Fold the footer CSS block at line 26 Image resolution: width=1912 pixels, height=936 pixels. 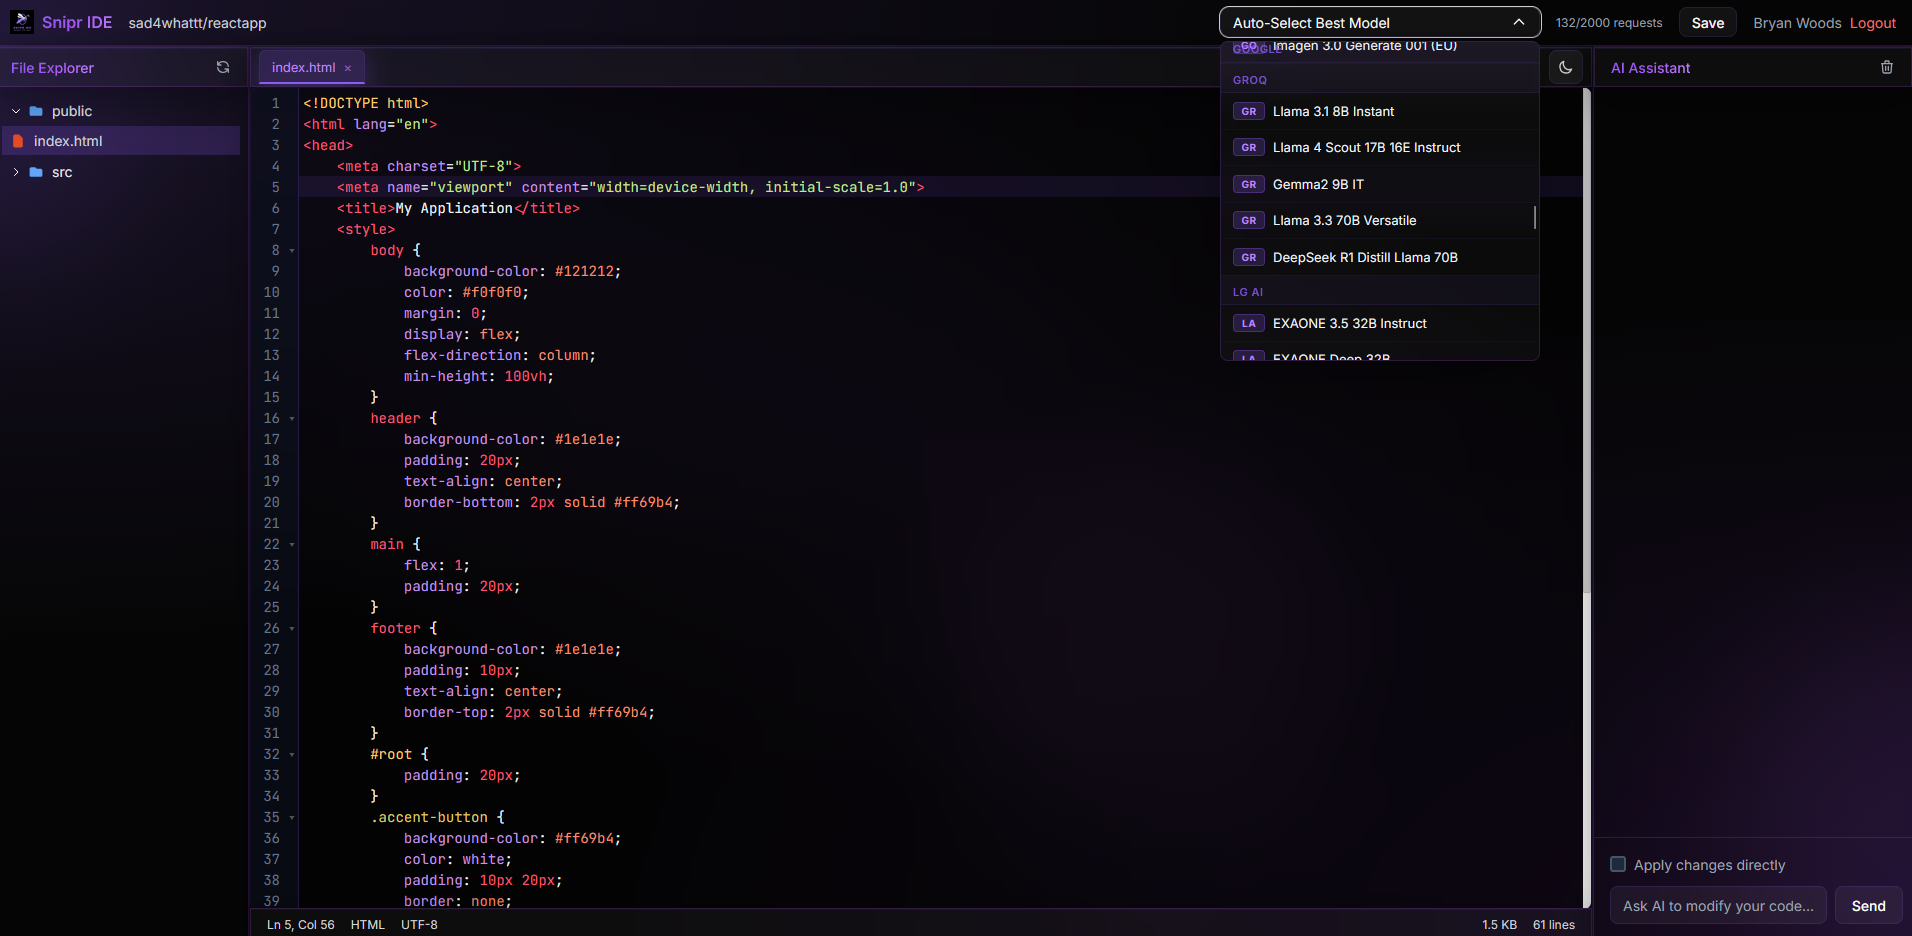(292, 629)
